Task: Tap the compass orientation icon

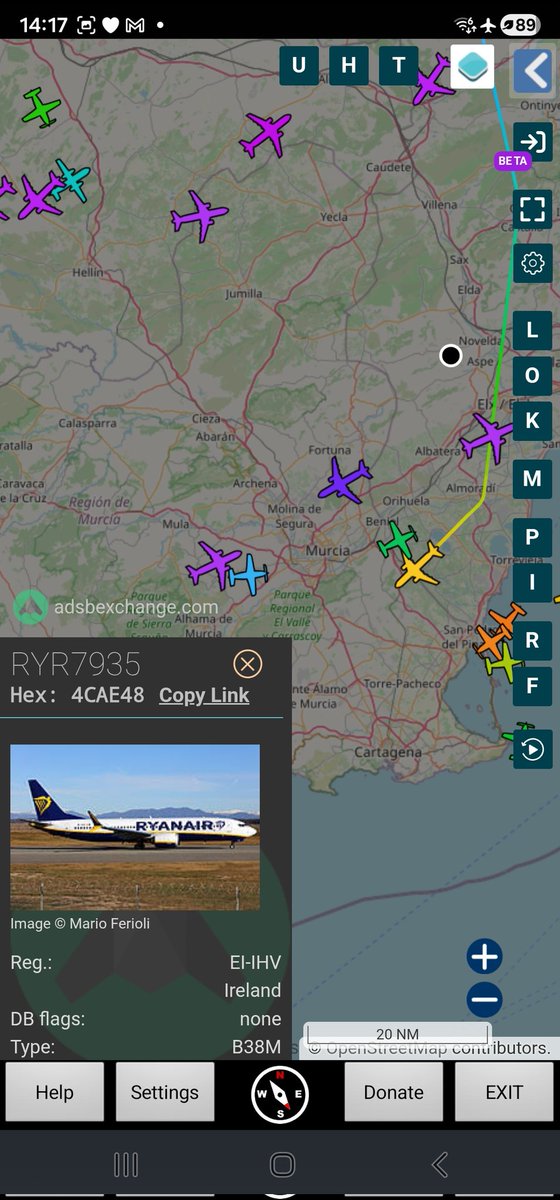Action: [x=280, y=1093]
